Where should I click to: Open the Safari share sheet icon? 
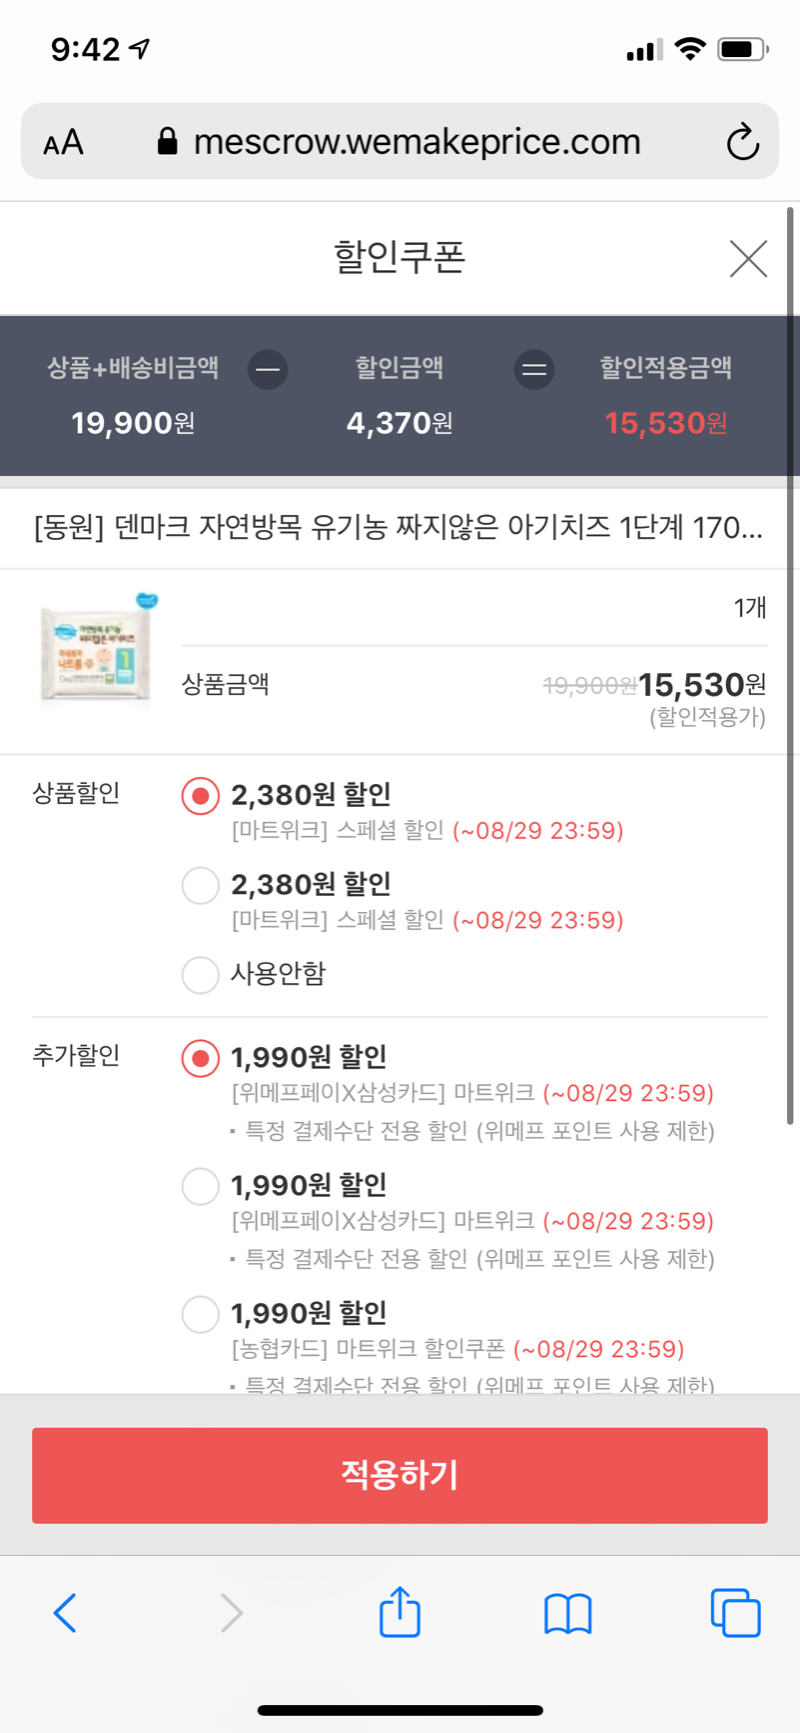pyautogui.click(x=400, y=1612)
